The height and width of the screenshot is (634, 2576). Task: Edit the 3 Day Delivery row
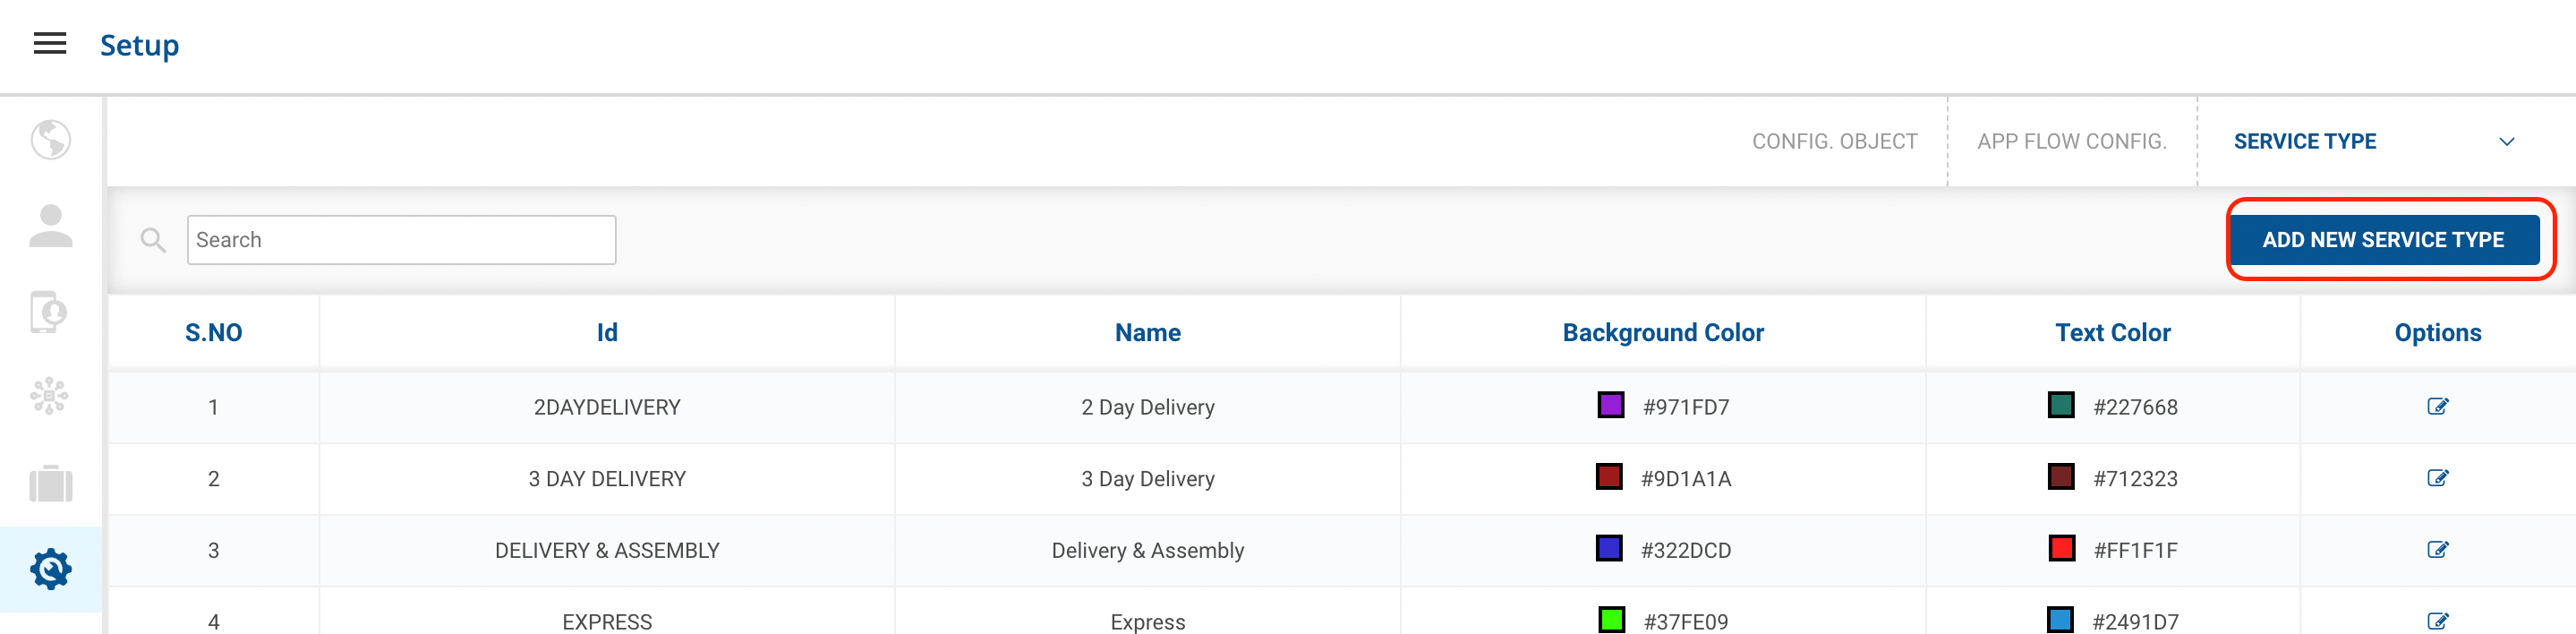2437,478
